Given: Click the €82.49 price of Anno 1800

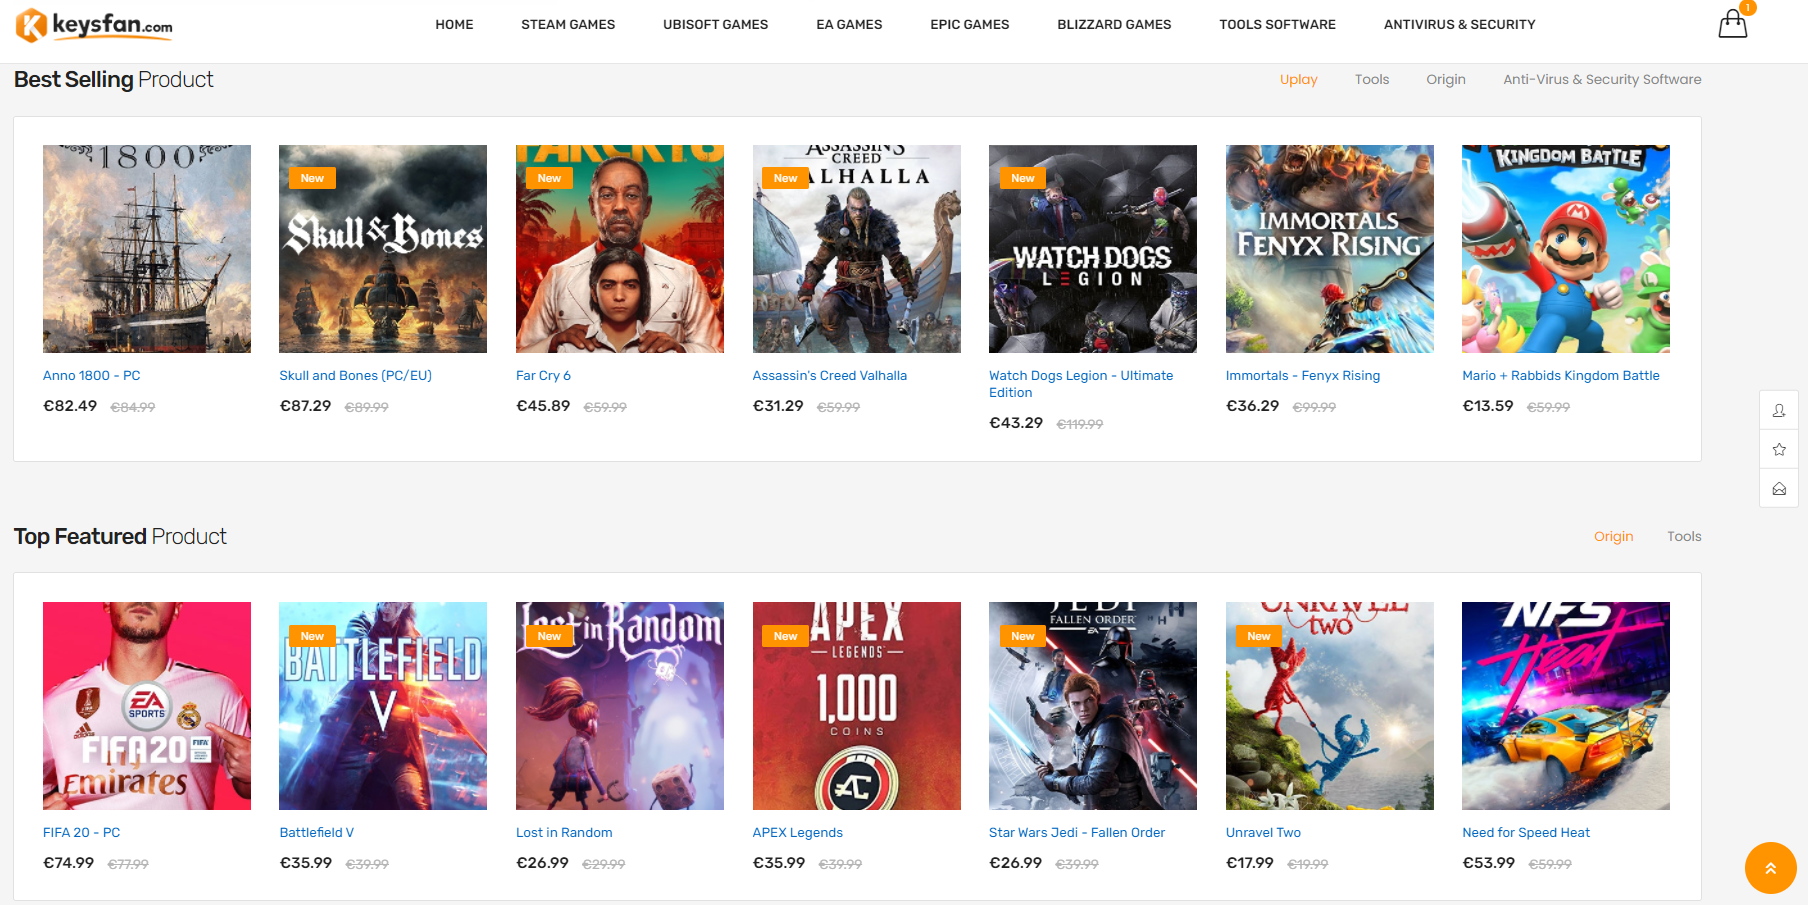Looking at the screenshot, I should 70,406.
